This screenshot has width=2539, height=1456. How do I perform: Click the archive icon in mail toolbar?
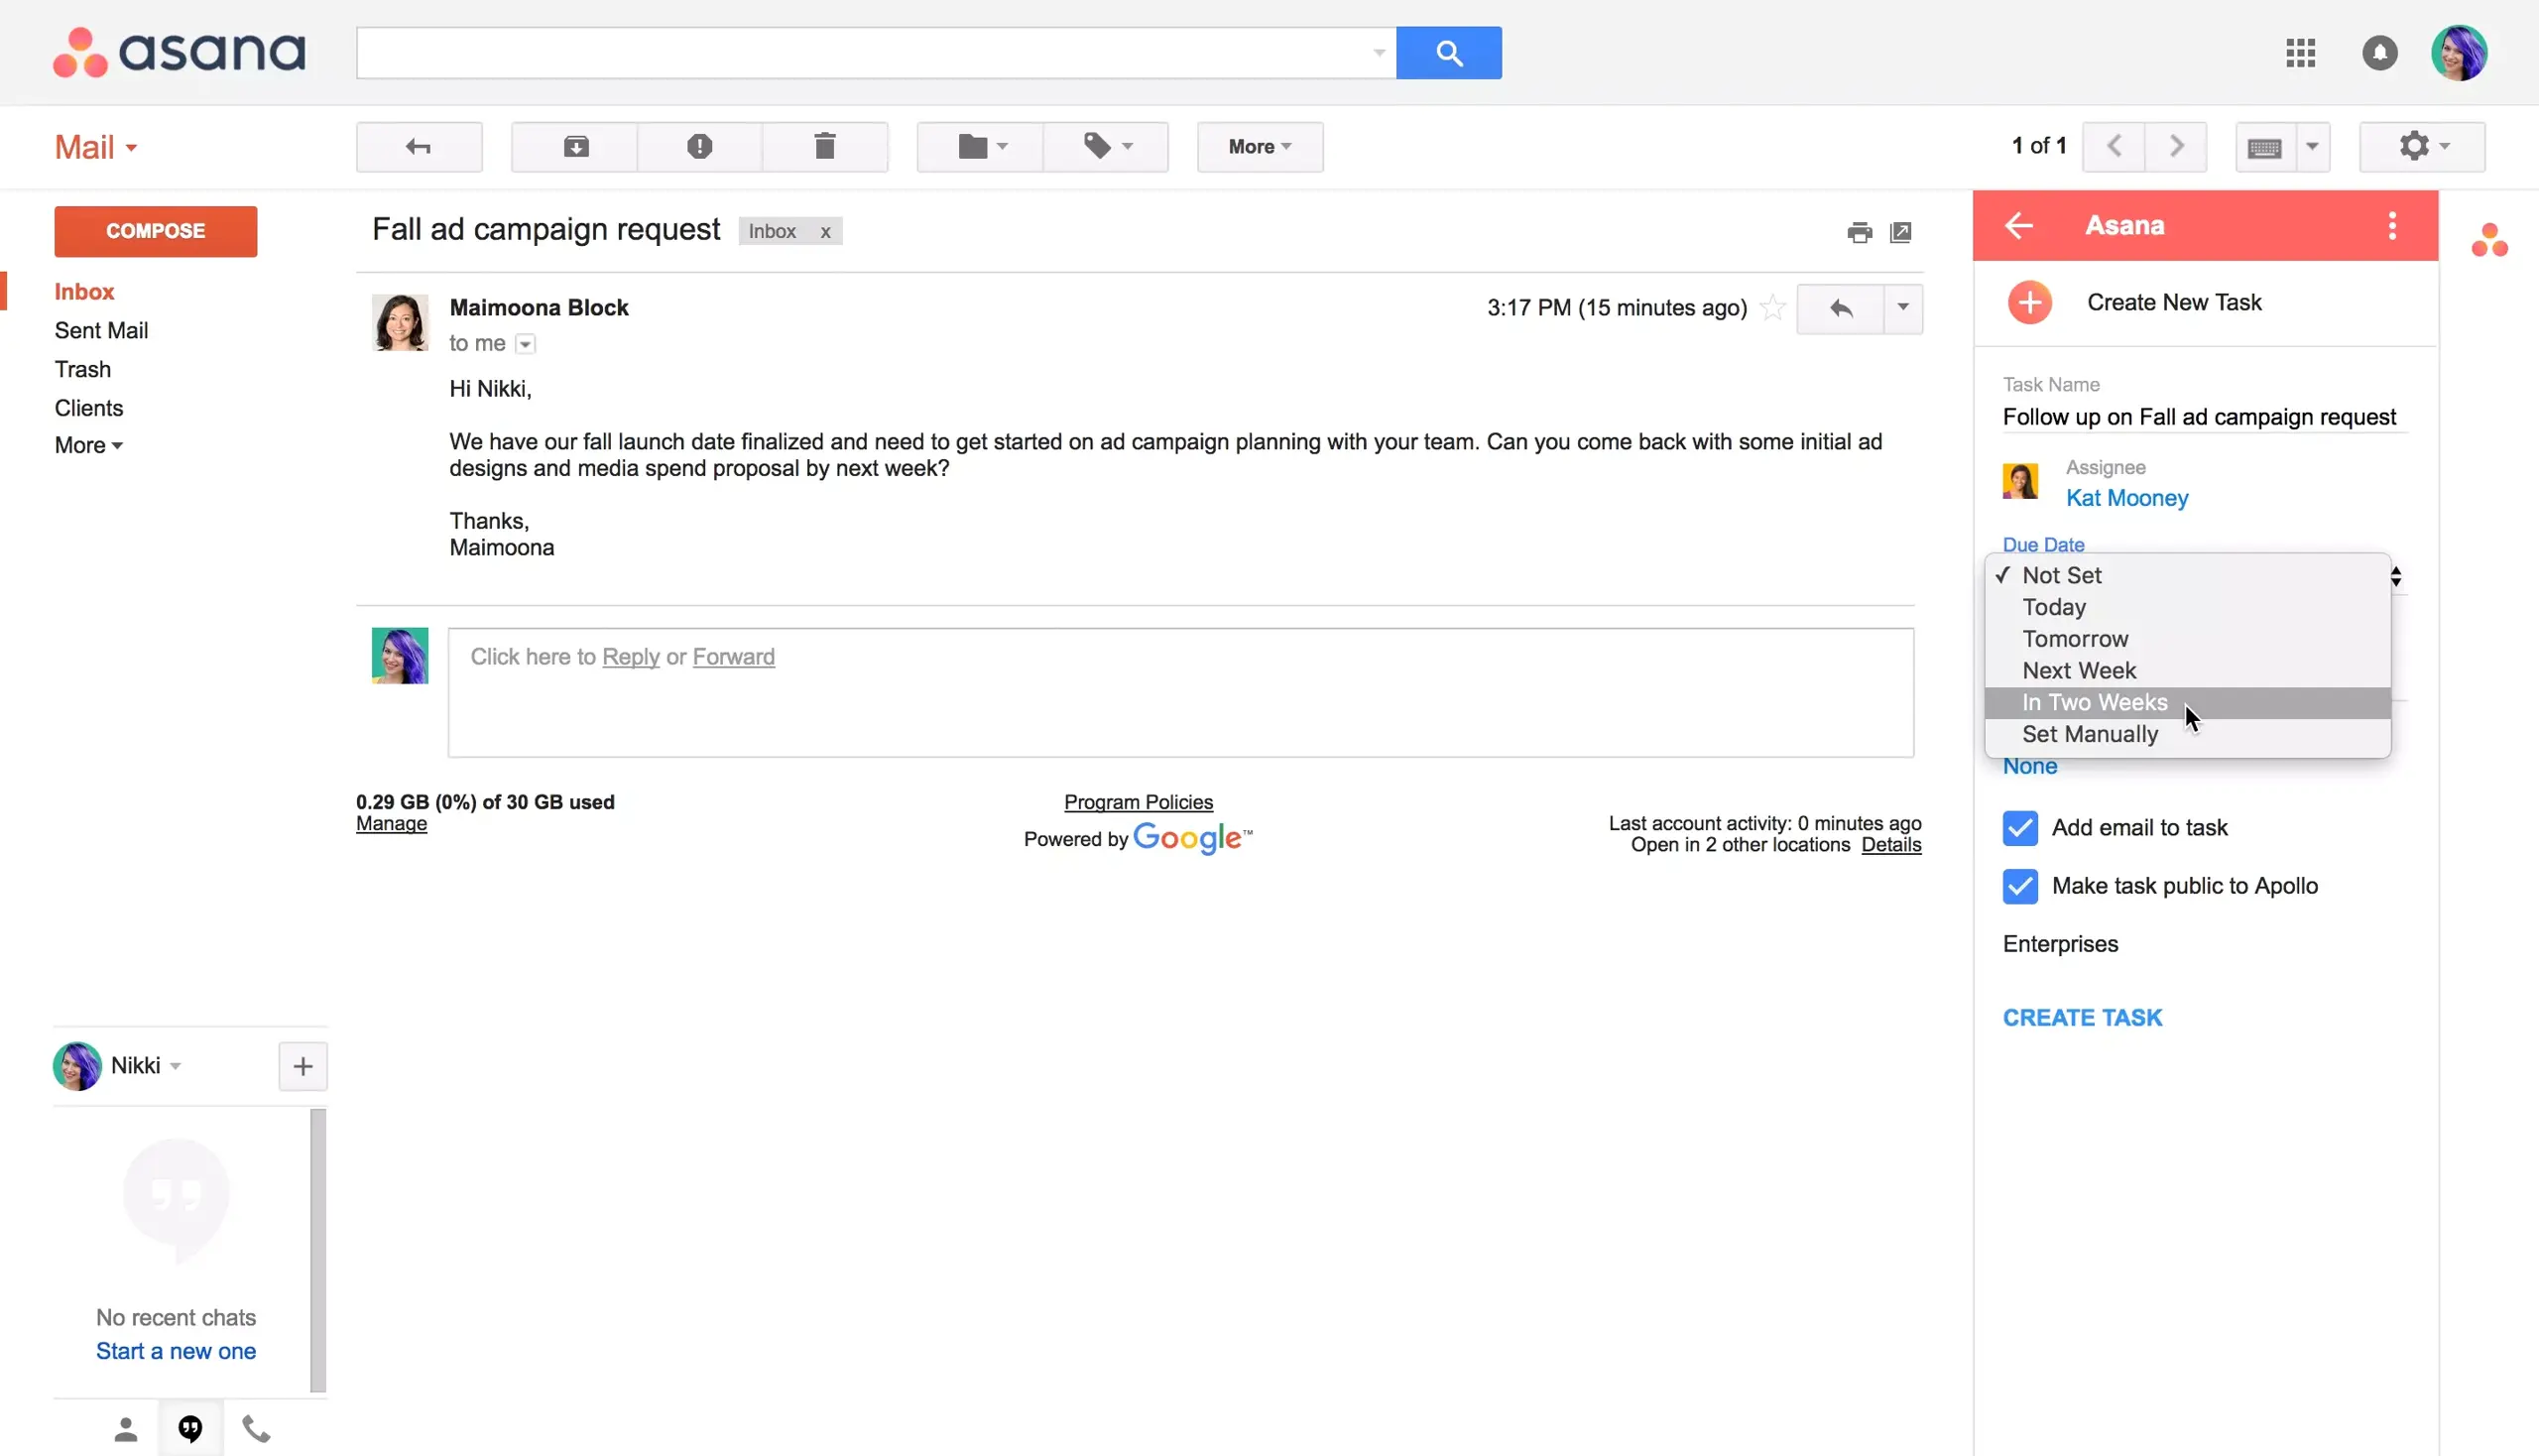[x=575, y=147]
